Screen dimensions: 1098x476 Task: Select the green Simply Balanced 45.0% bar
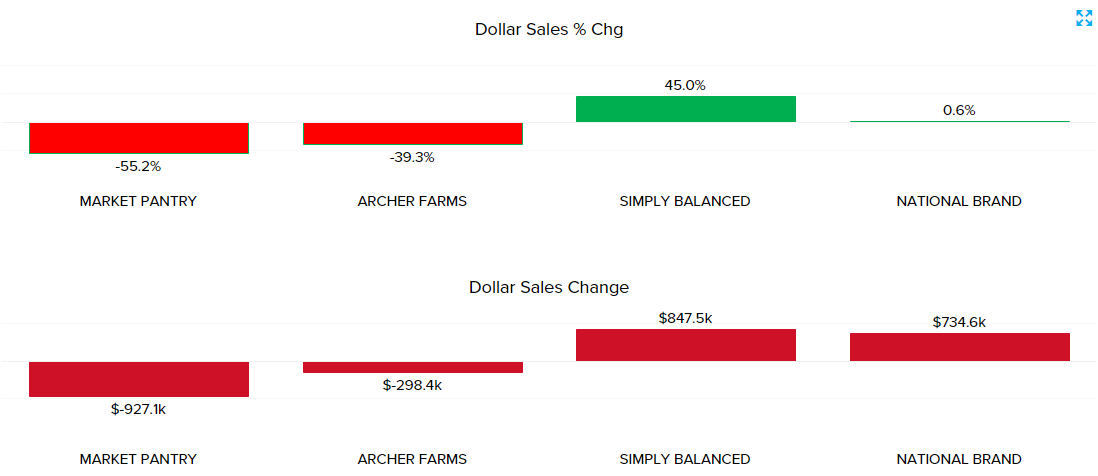[686, 109]
